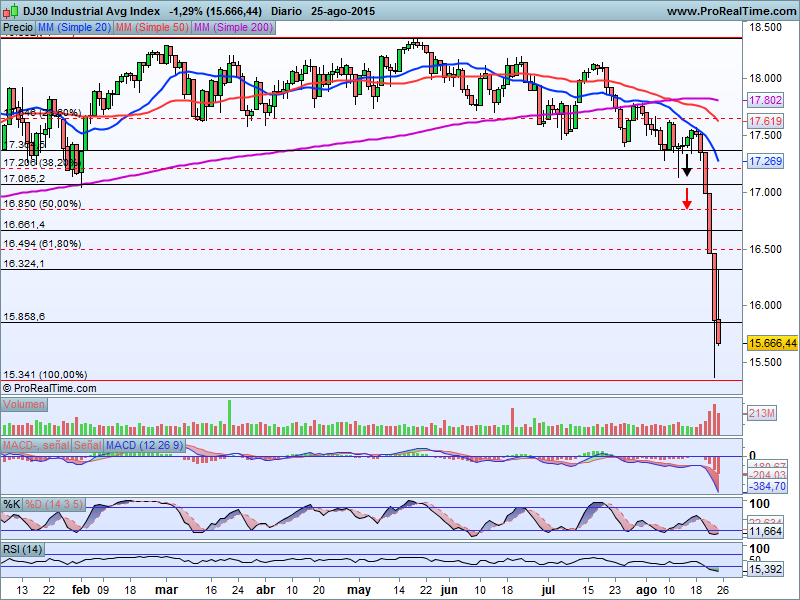Select the mar label on the date axis
800x600 pixels.
point(166,590)
